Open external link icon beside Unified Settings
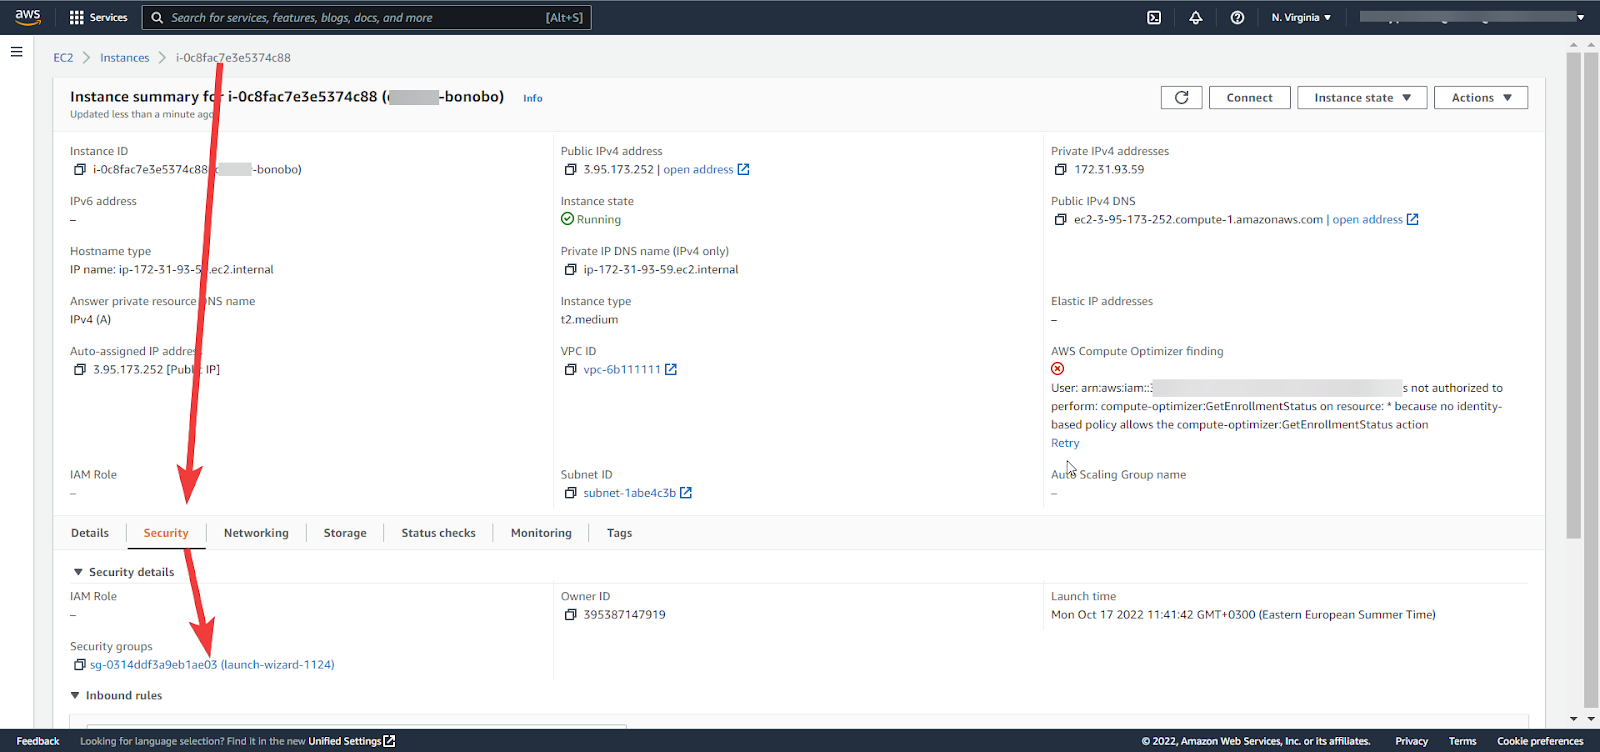This screenshot has height=752, width=1600. (x=390, y=741)
